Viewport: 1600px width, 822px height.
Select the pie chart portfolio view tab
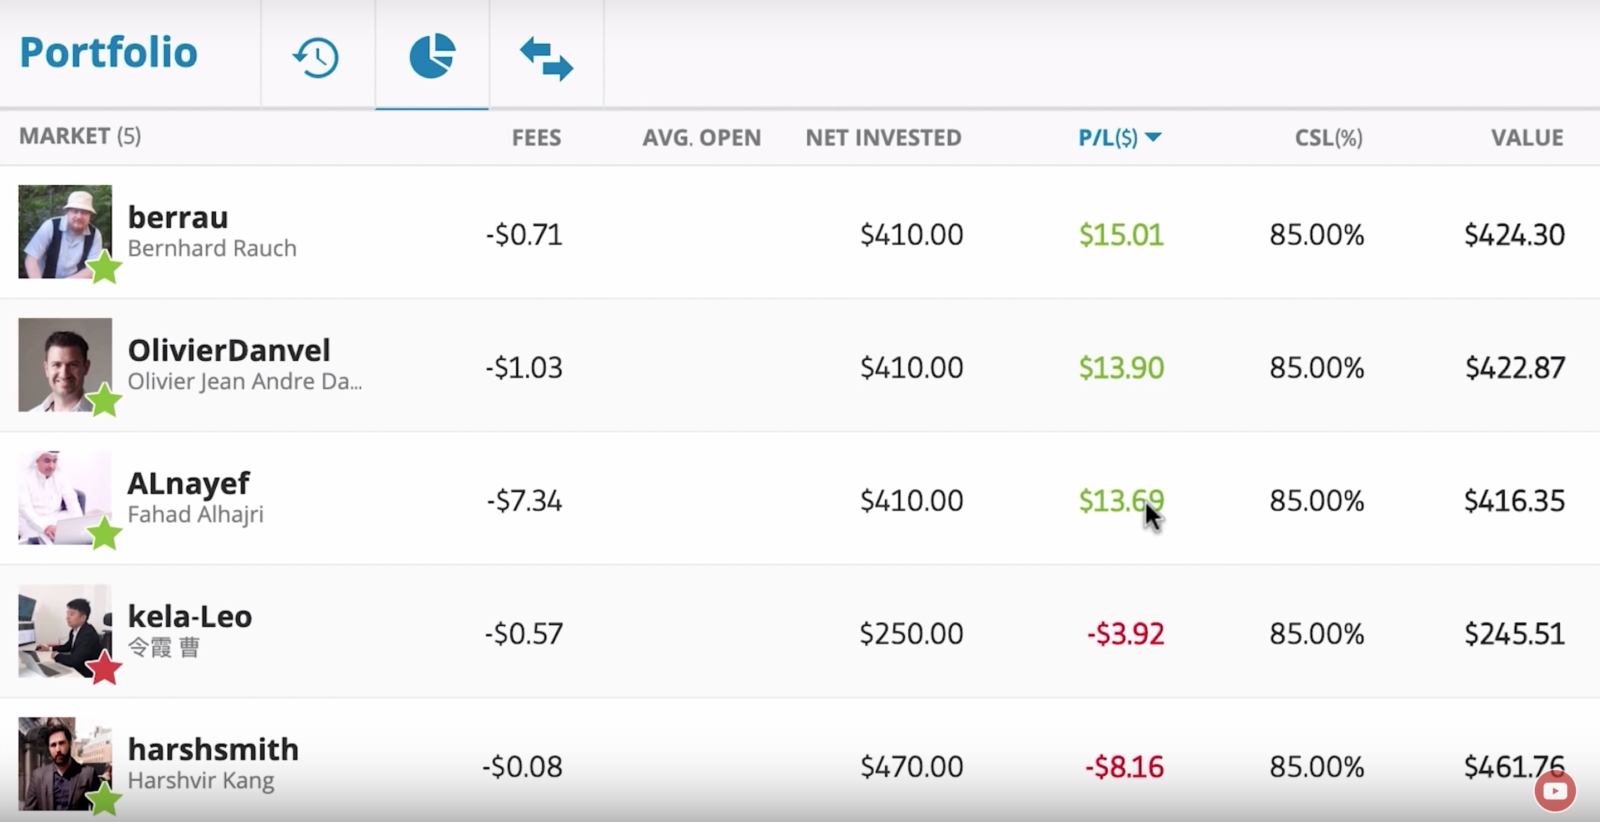pyautogui.click(x=432, y=55)
